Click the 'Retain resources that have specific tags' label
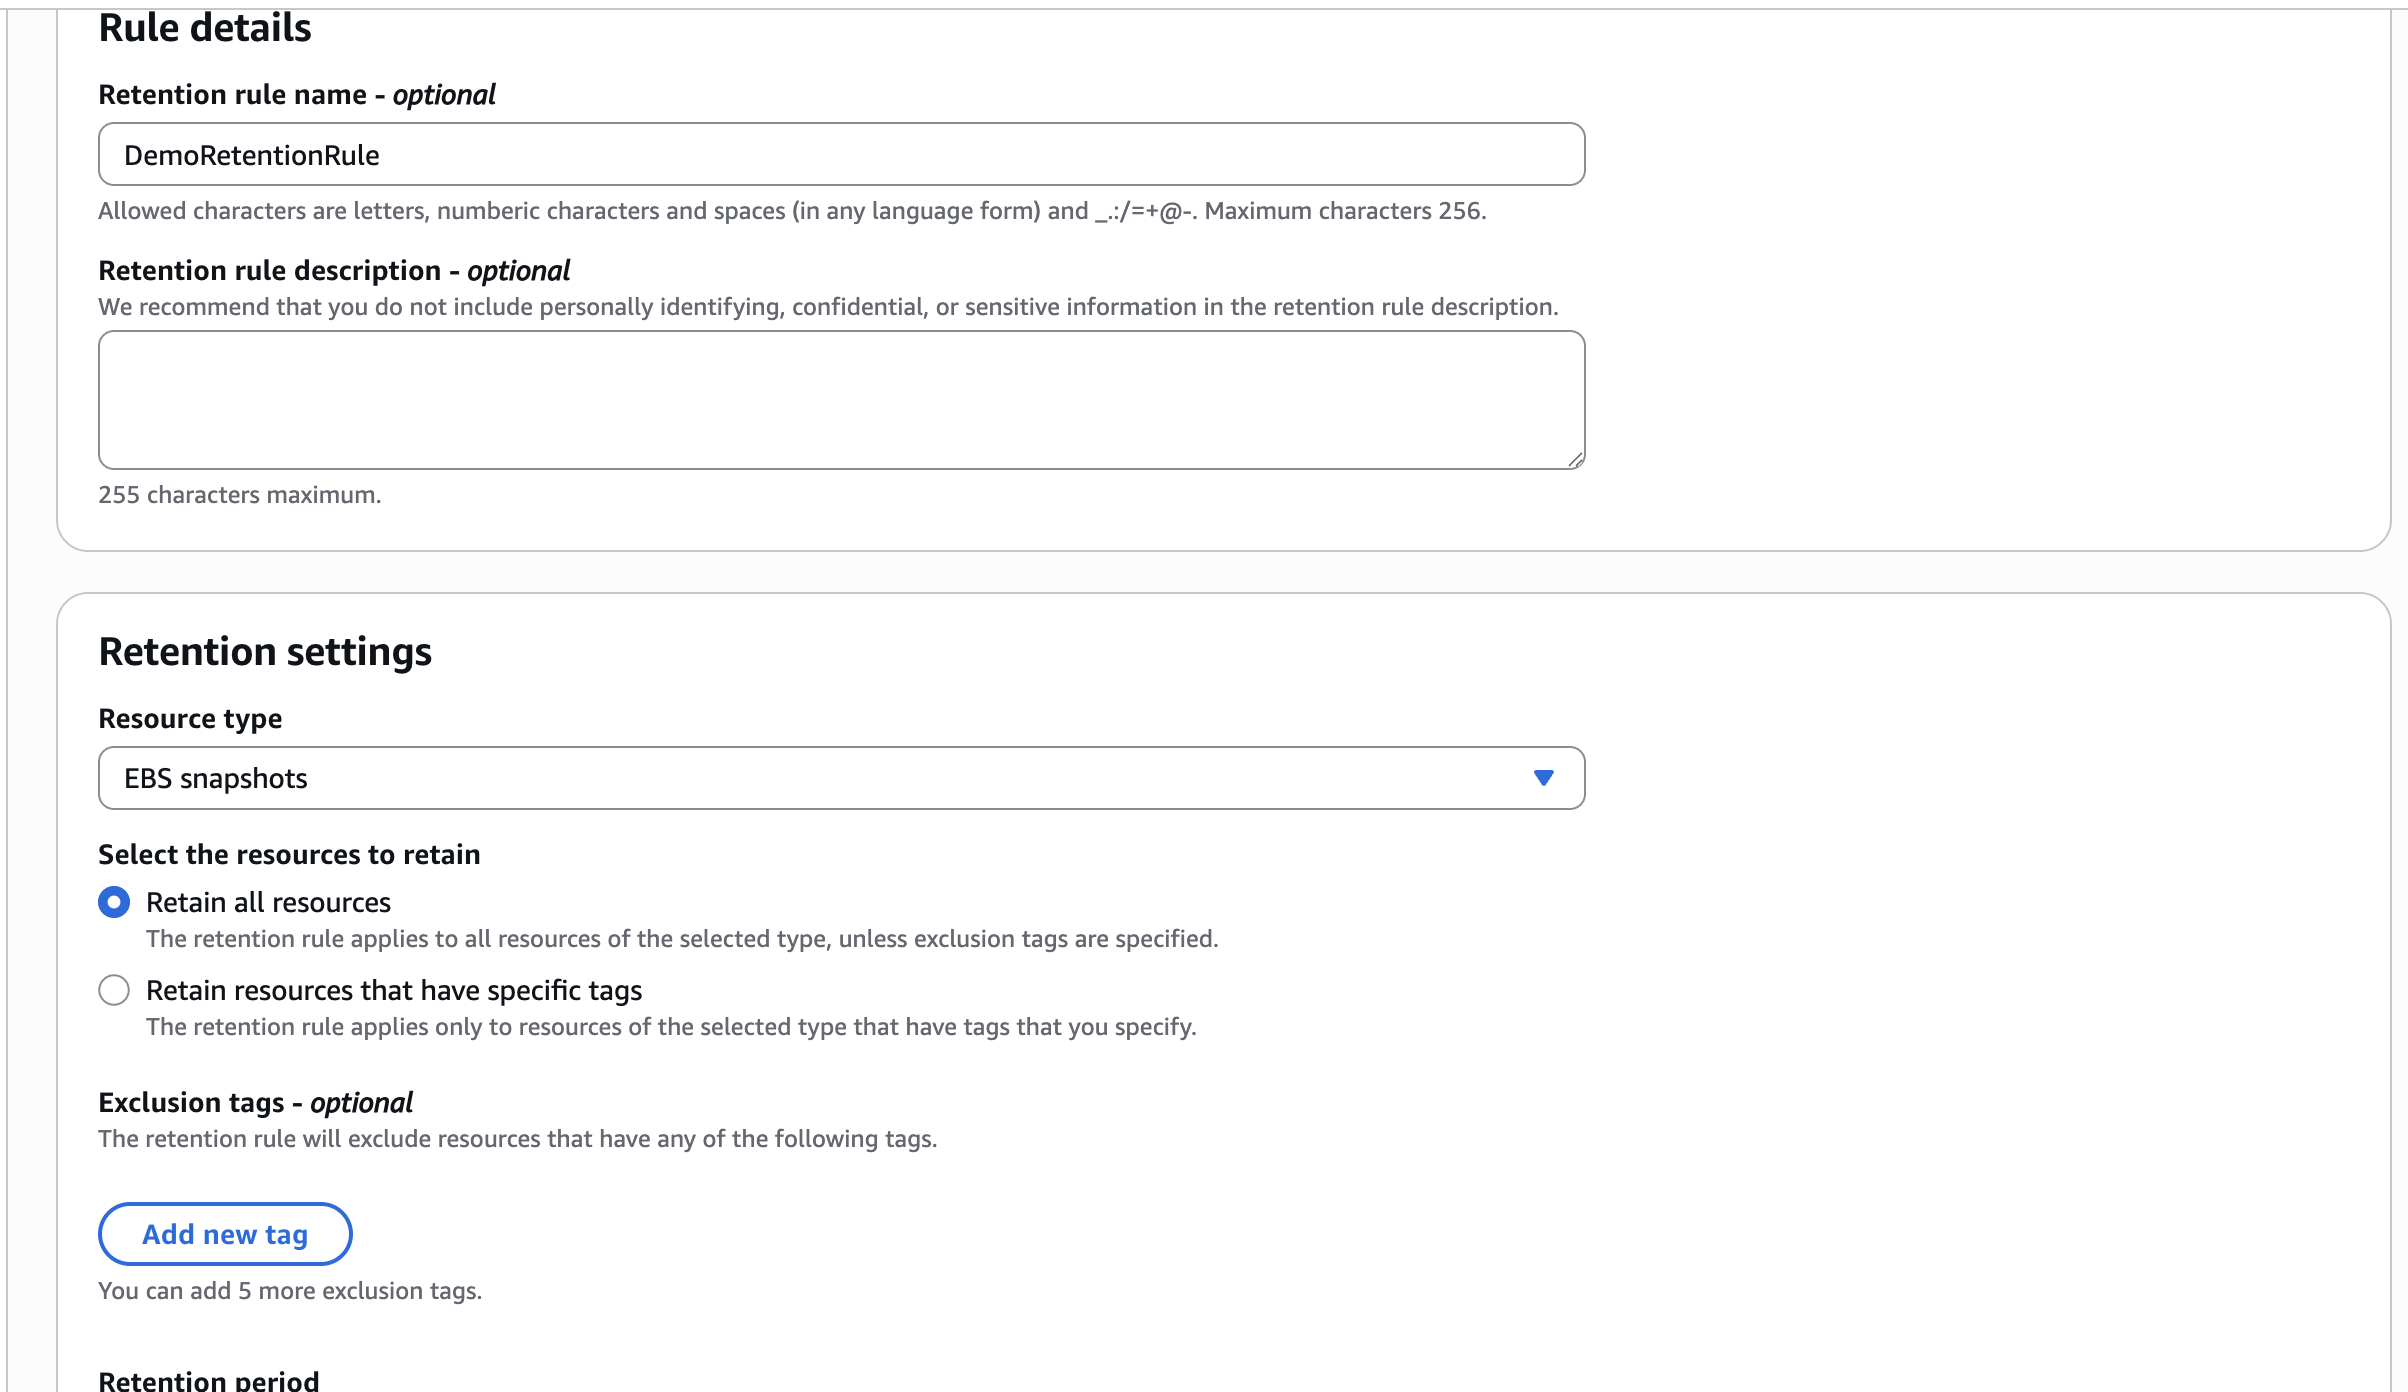Screen dimensions: 2408x1392 tap(394, 990)
